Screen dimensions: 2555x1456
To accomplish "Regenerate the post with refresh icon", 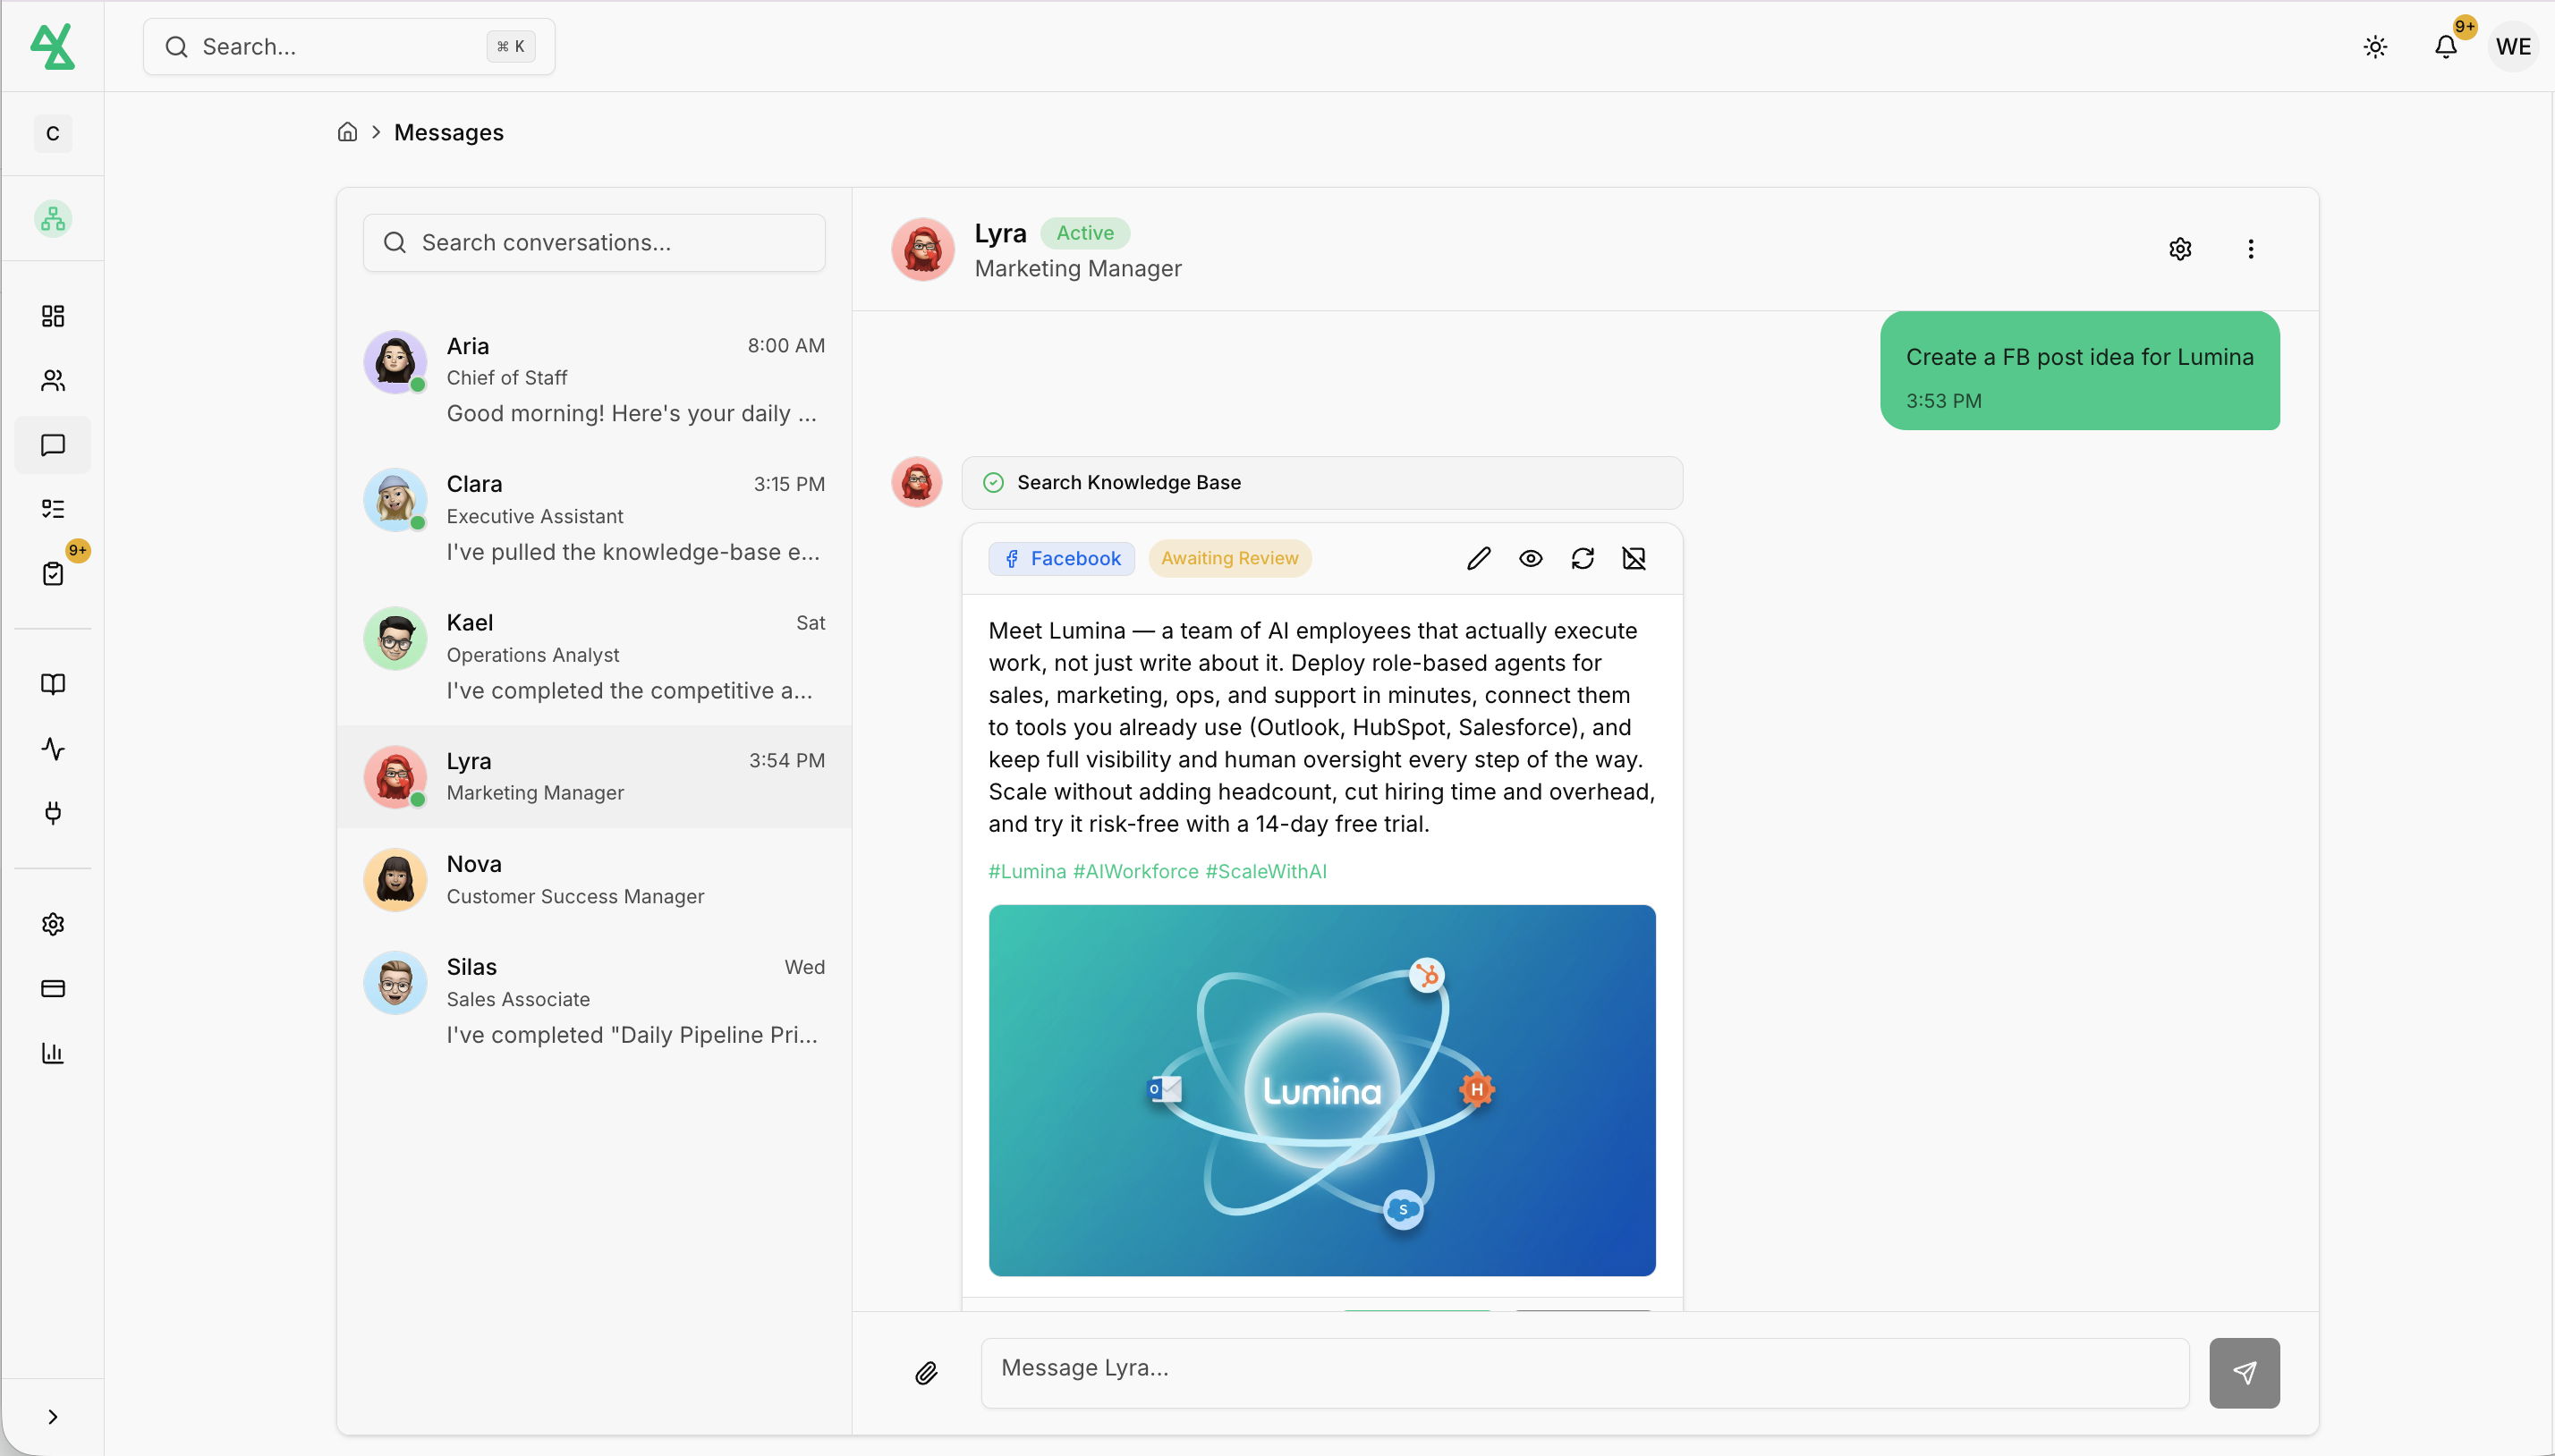I will click(1582, 558).
